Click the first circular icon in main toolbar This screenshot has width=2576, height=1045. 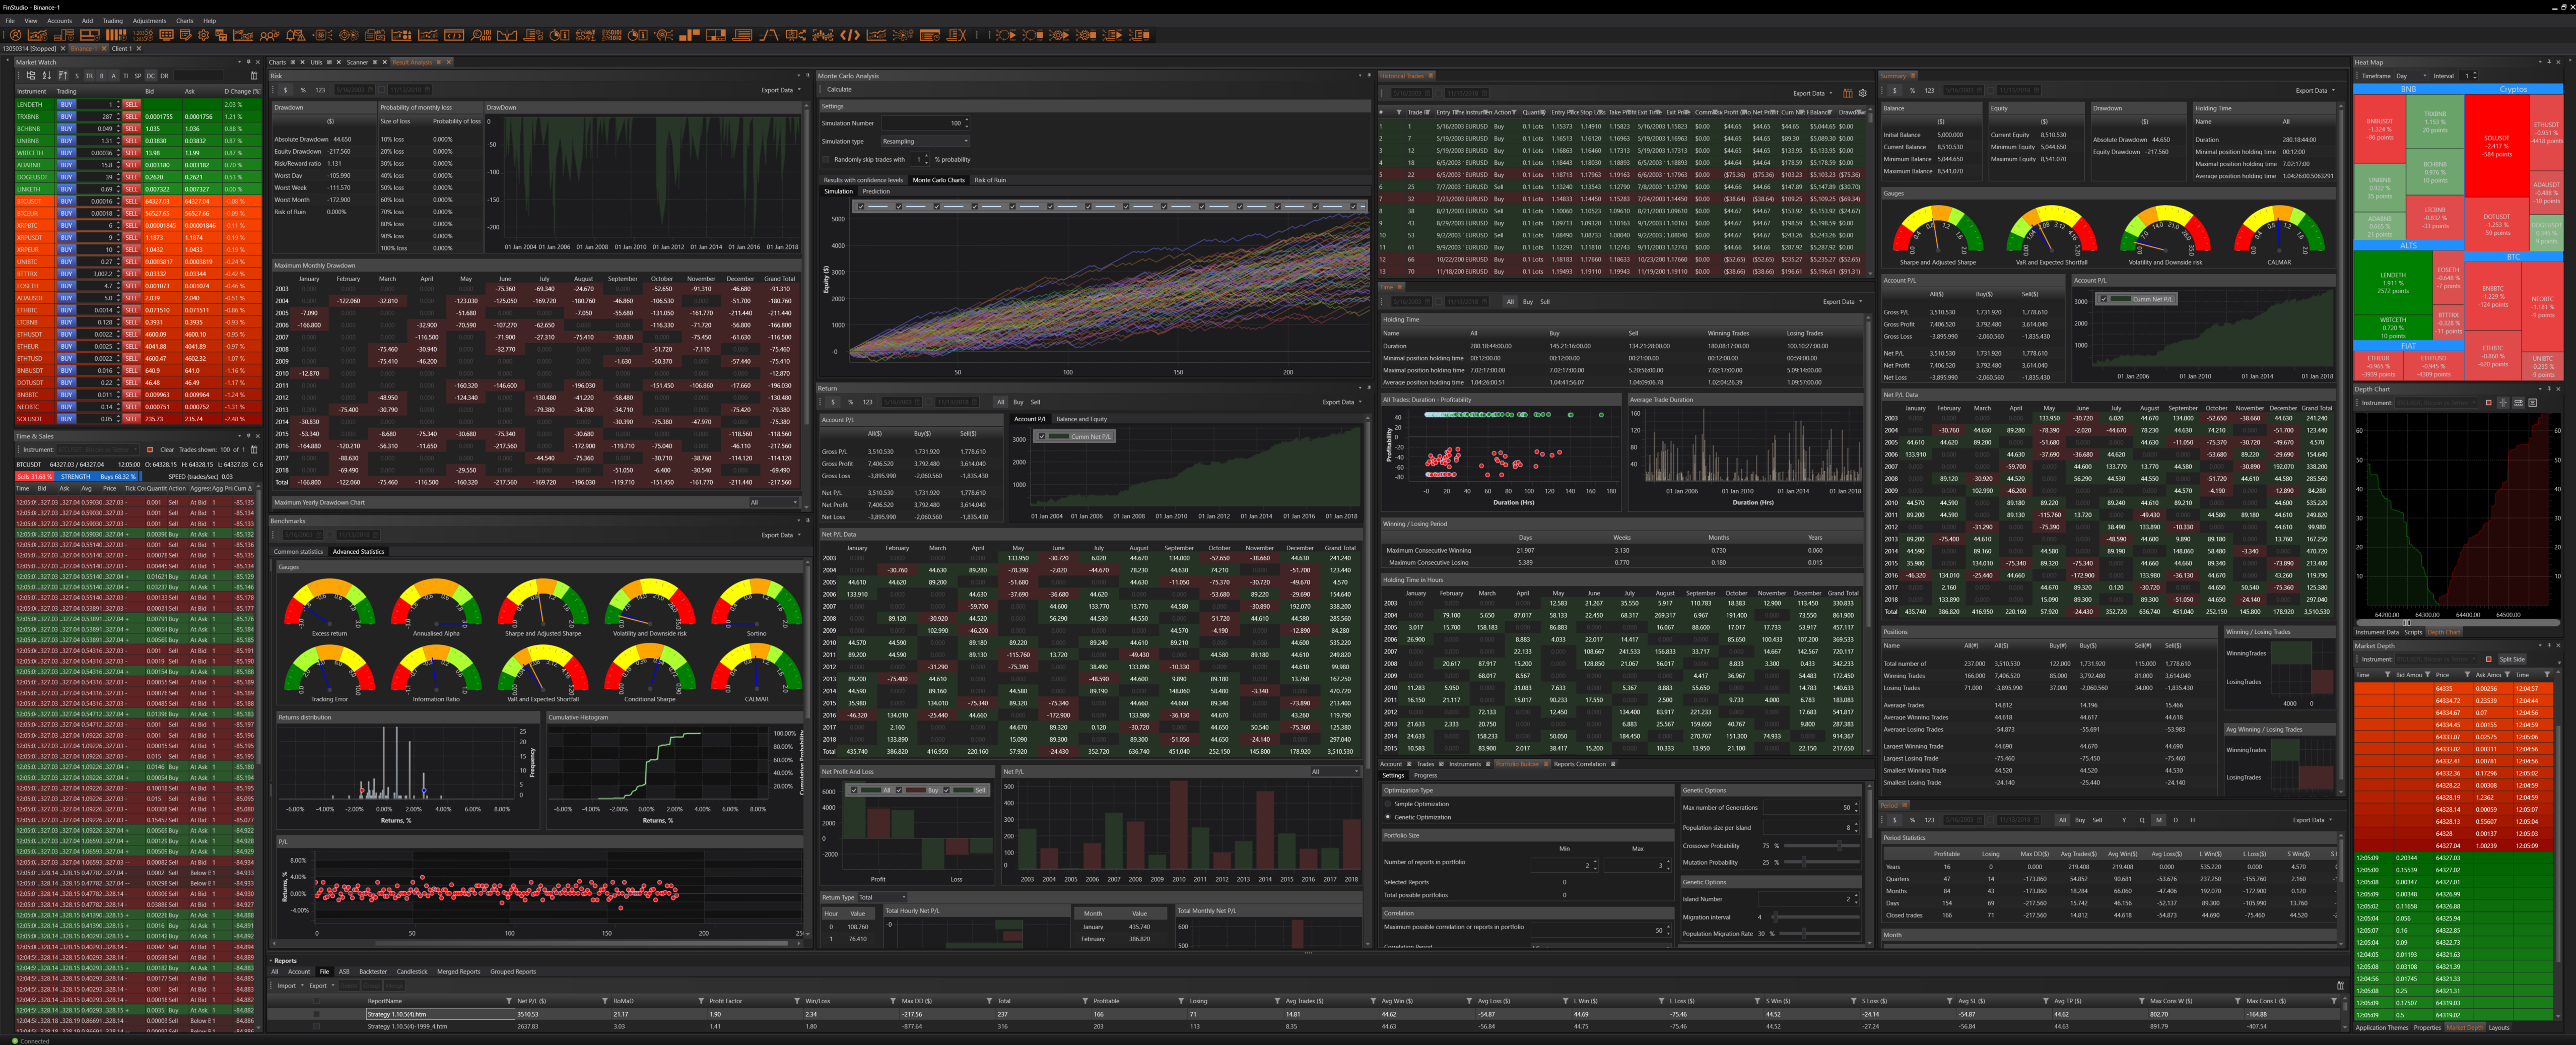[x=16, y=36]
